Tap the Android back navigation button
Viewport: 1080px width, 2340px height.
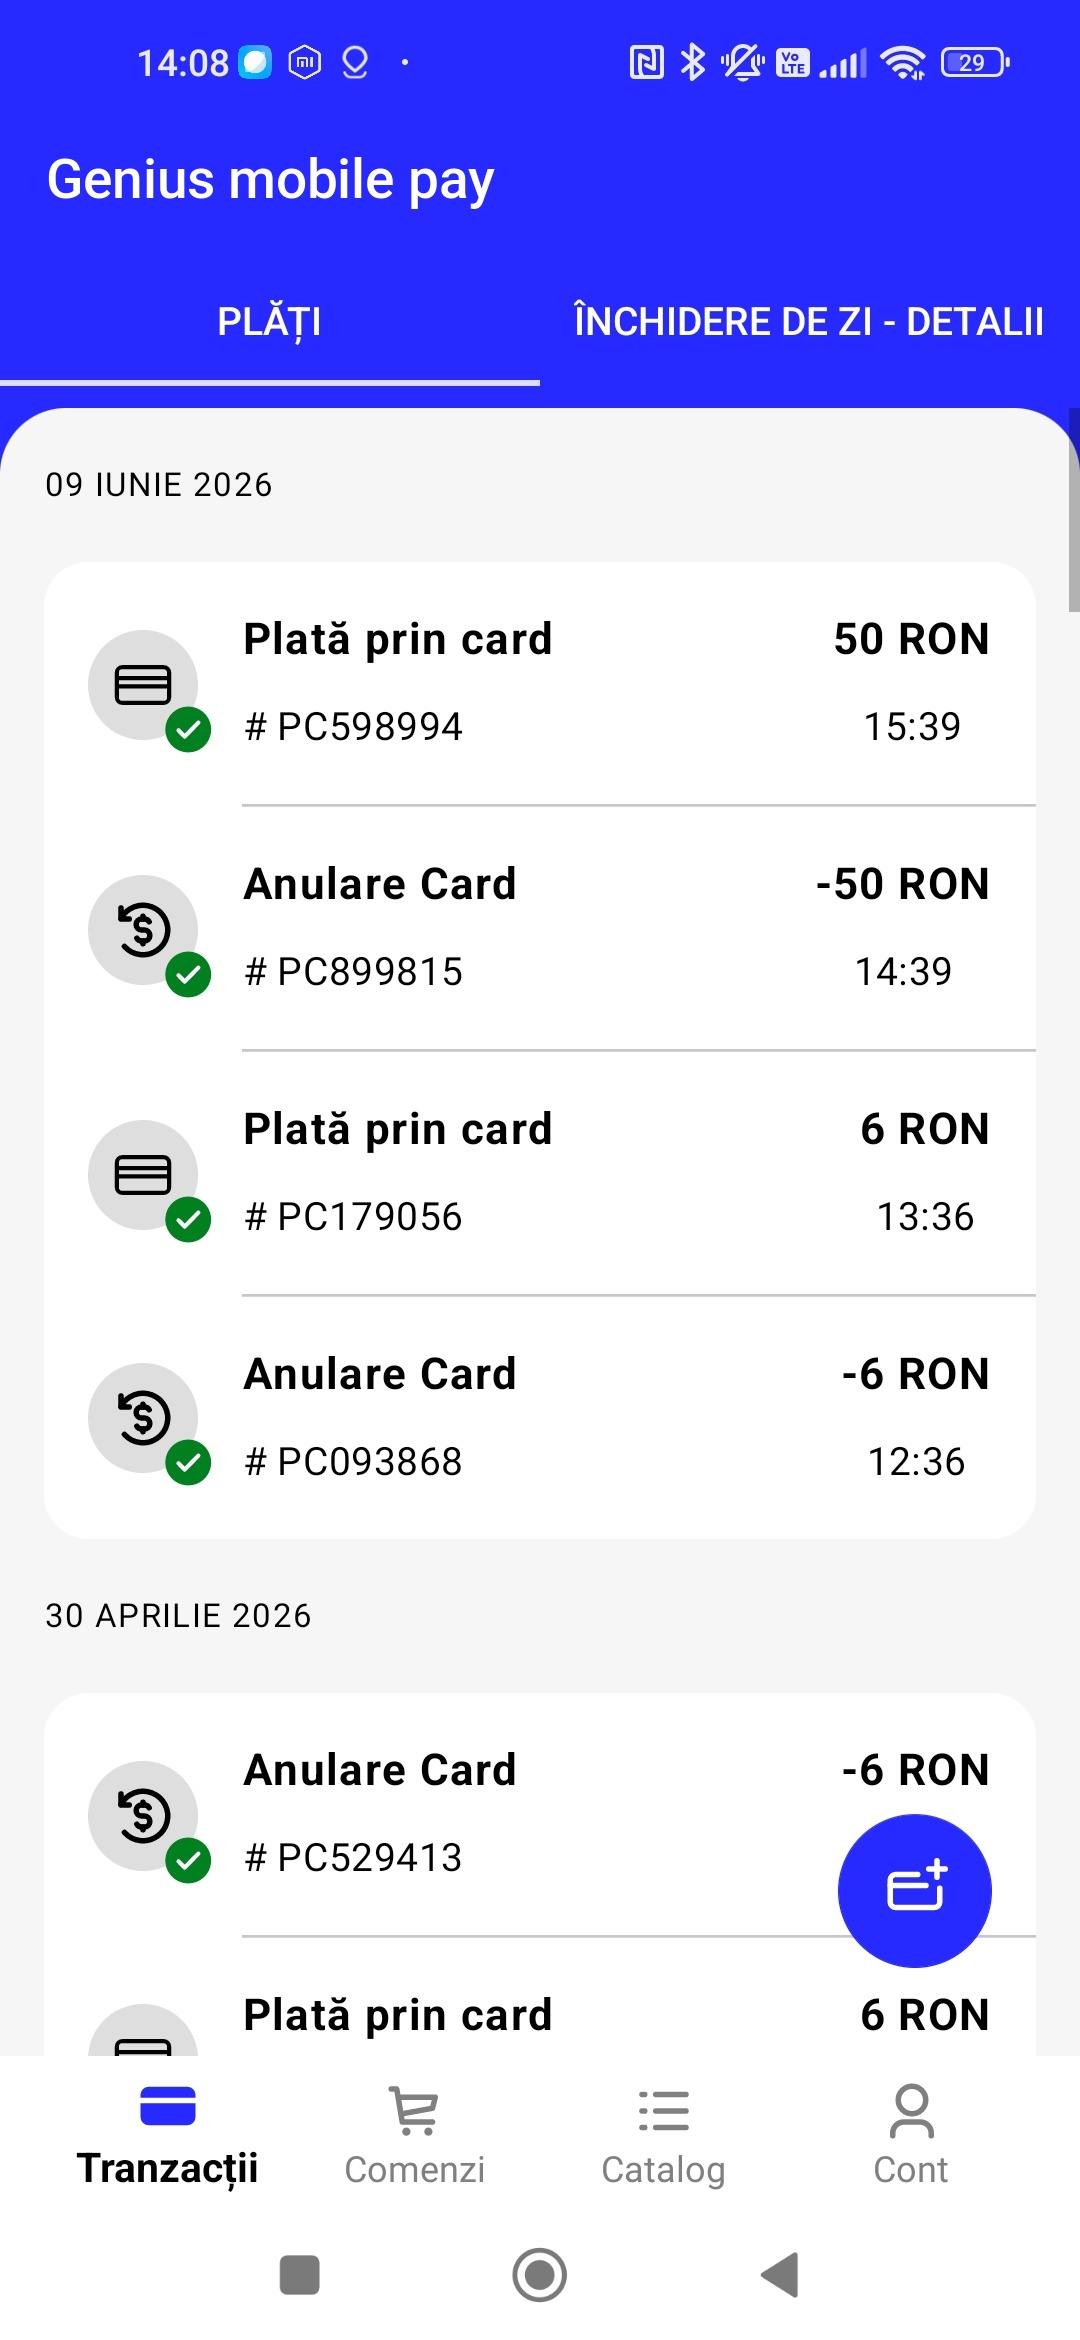click(x=780, y=2275)
